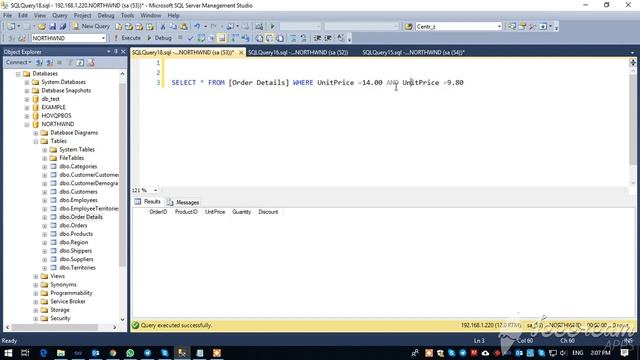Click the Refresh icon in Object Explorer
Image resolution: width=640 pixels, height=360 pixels.
pos(80,62)
